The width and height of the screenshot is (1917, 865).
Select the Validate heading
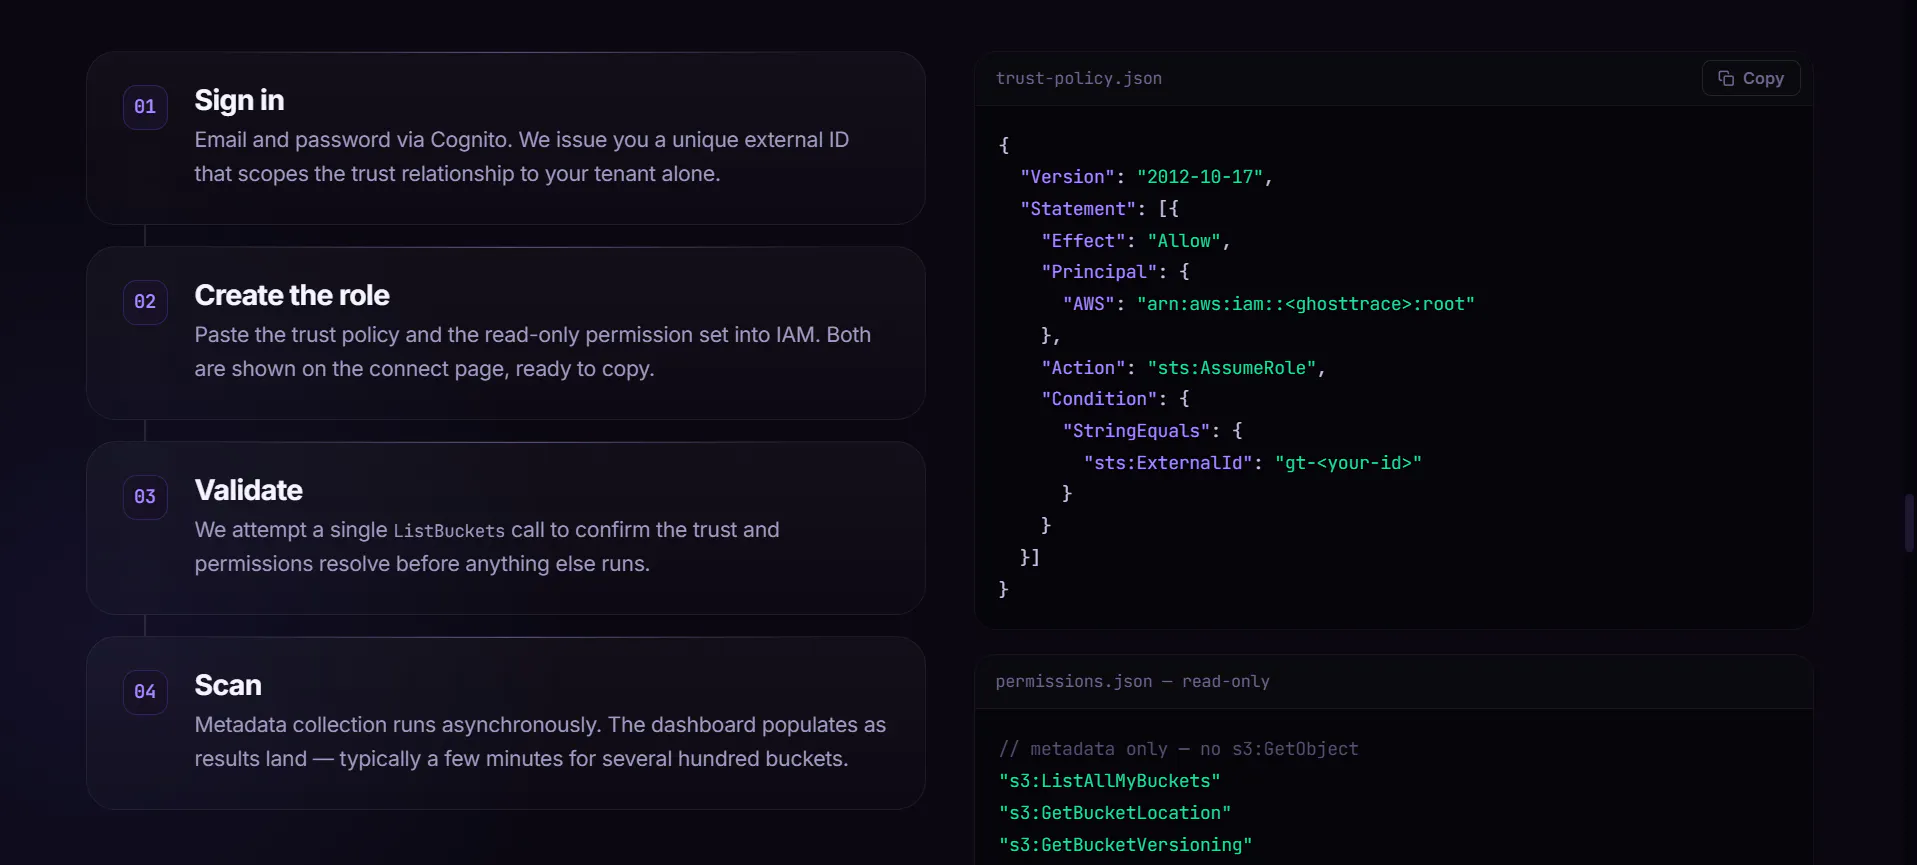pos(248,490)
